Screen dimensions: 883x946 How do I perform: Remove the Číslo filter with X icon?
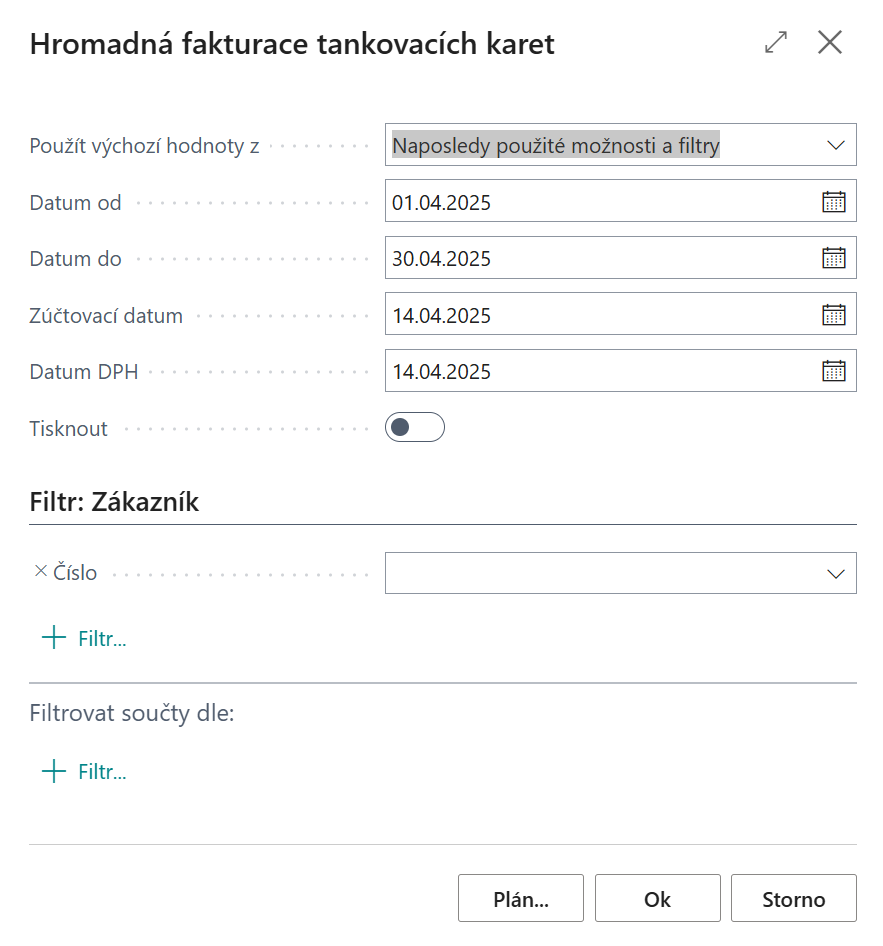(41, 572)
